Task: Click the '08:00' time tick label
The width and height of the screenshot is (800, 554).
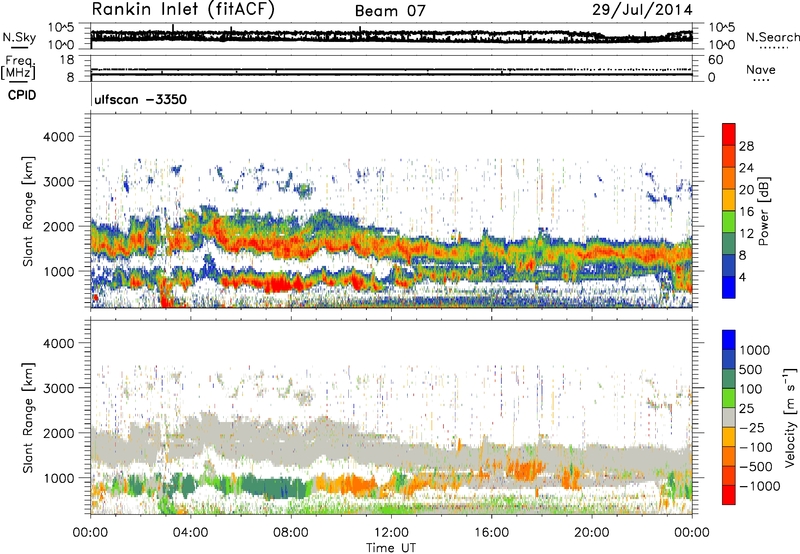Action: pyautogui.click(x=291, y=533)
